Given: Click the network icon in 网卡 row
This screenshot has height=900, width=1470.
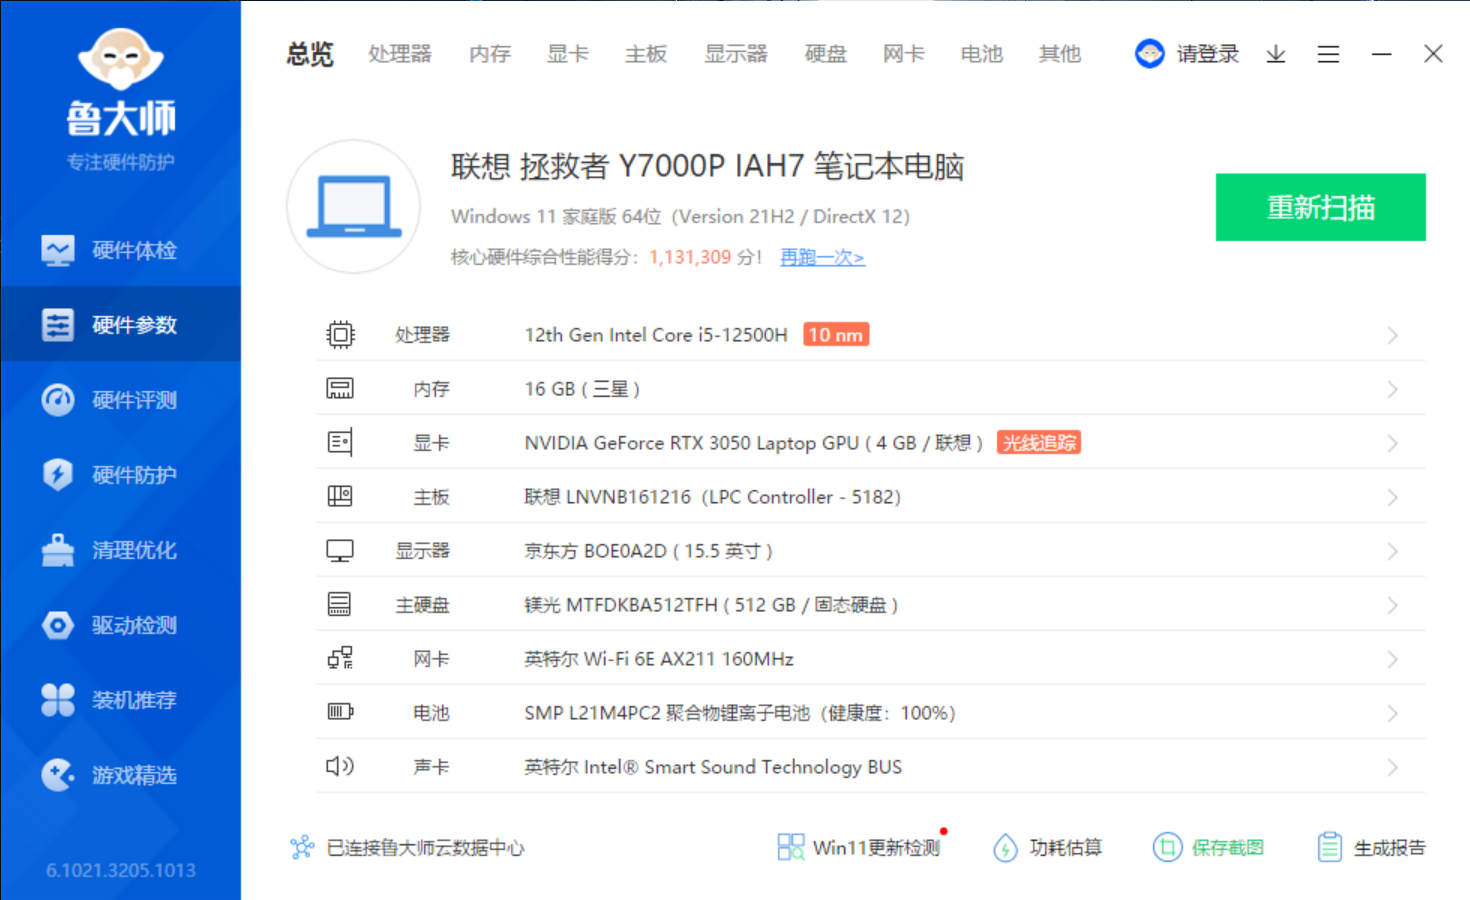Looking at the screenshot, I should [340, 658].
